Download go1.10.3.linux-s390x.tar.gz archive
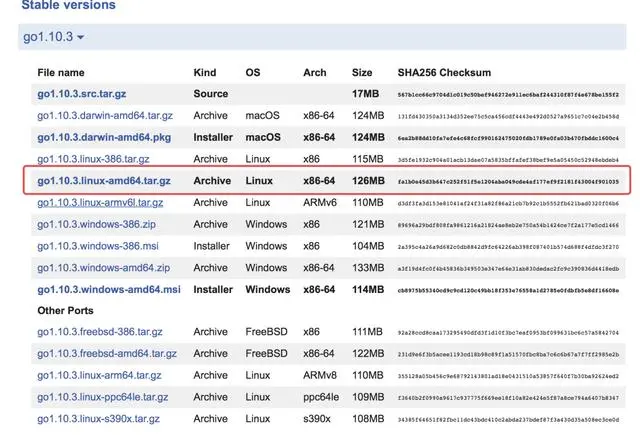Viewport: 640px width, 435px height. point(98,419)
